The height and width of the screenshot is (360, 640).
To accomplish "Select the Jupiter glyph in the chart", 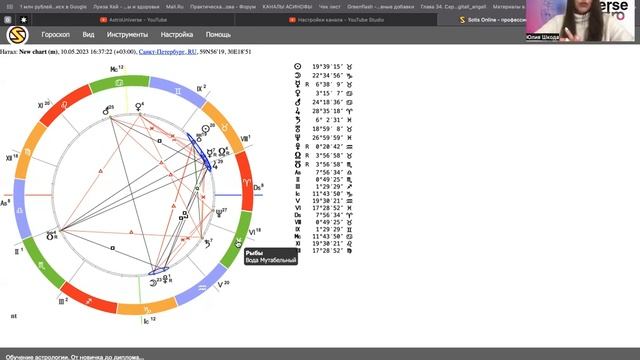I will click(215, 165).
